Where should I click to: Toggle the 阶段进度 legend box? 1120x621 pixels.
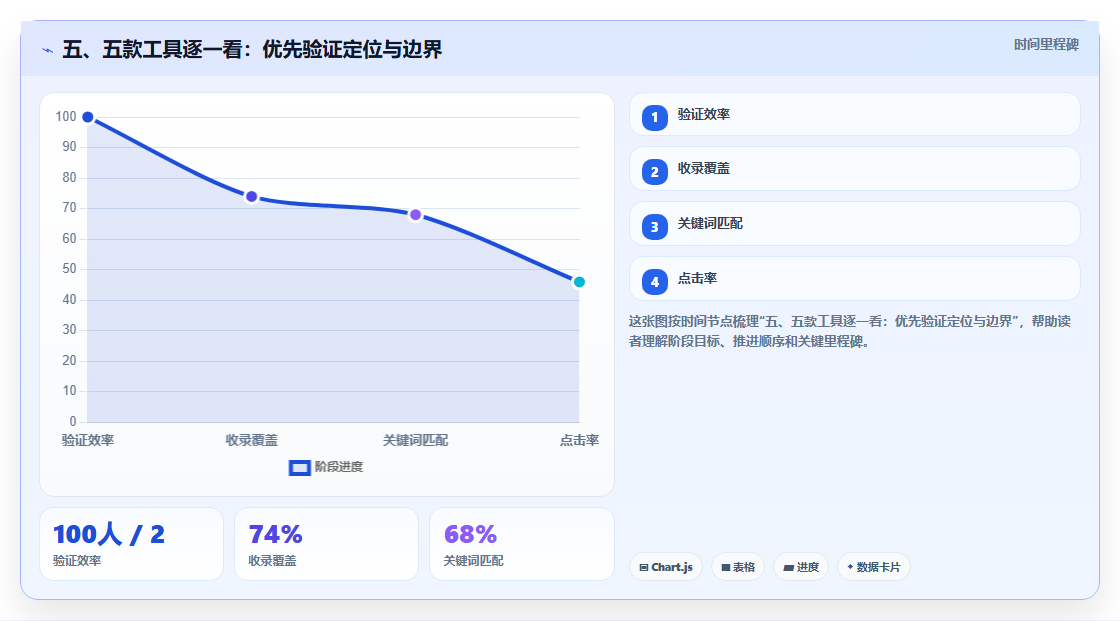point(299,468)
